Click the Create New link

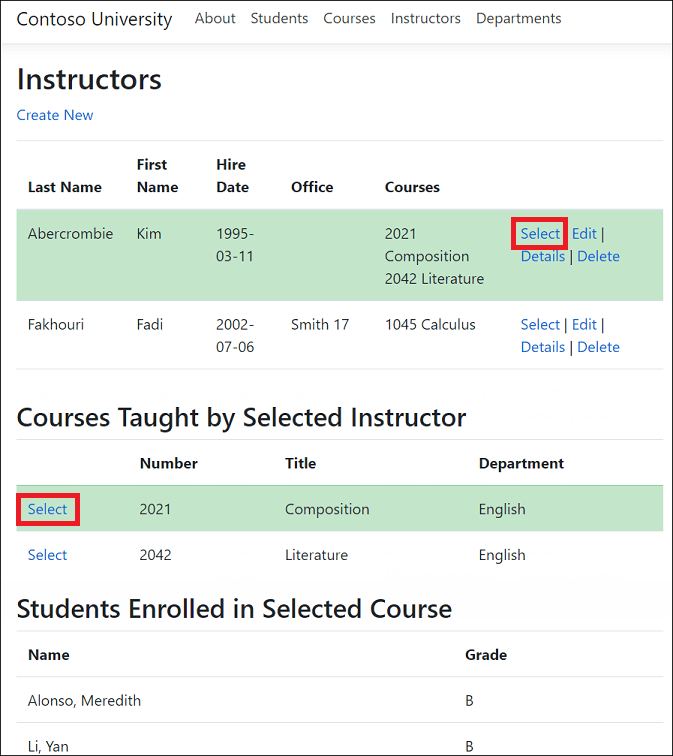[55, 115]
